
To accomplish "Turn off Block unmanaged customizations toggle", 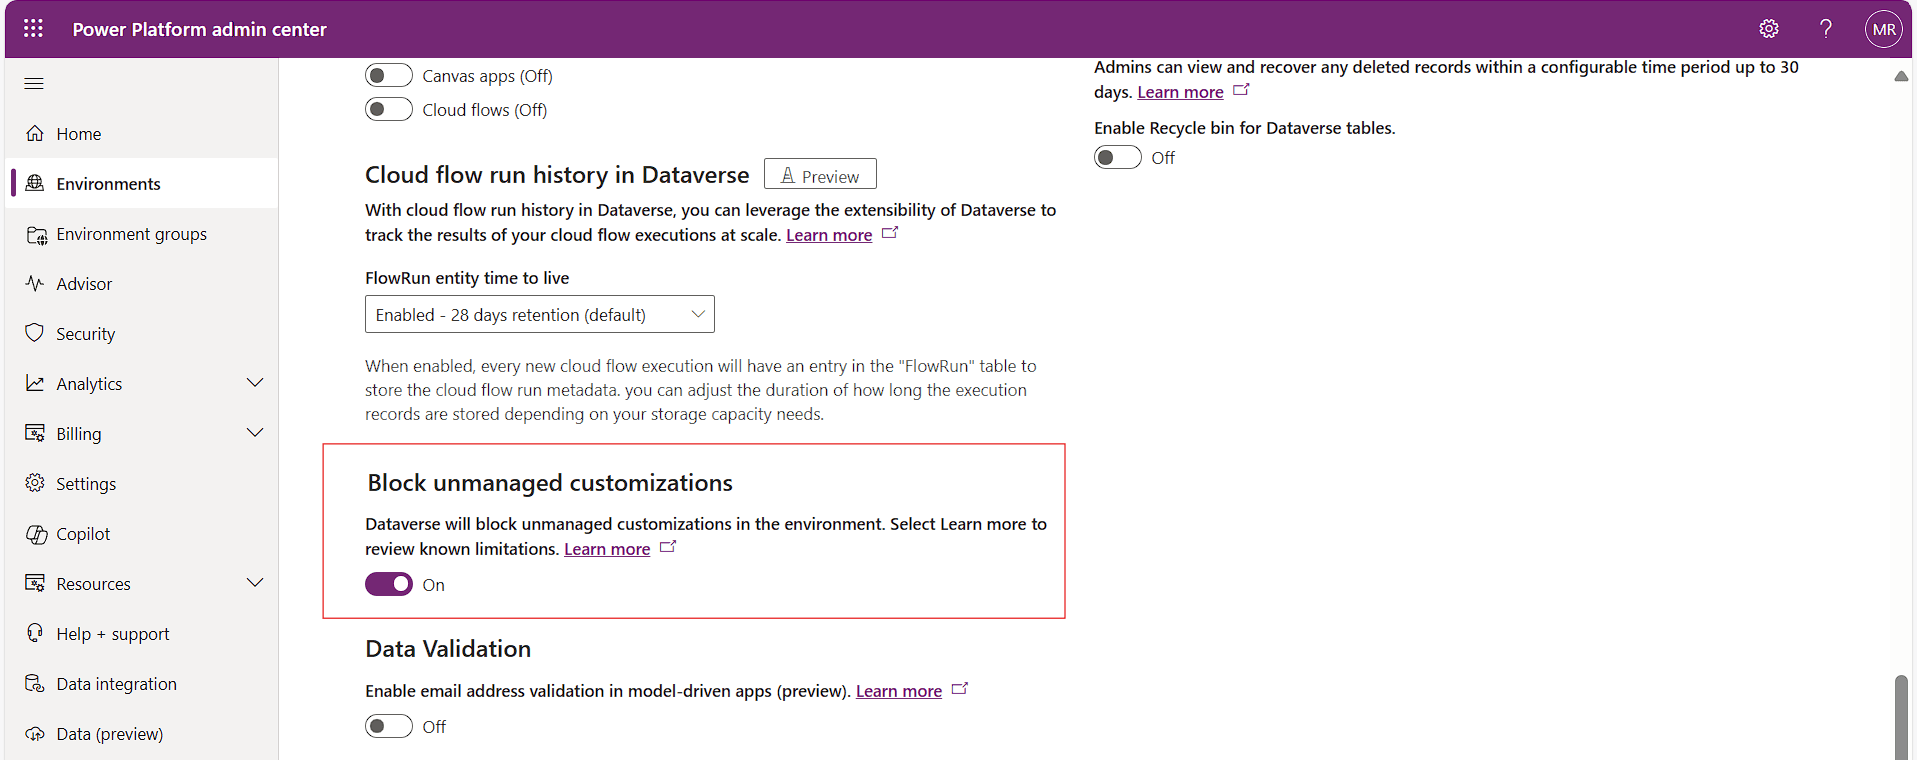I will (x=389, y=584).
